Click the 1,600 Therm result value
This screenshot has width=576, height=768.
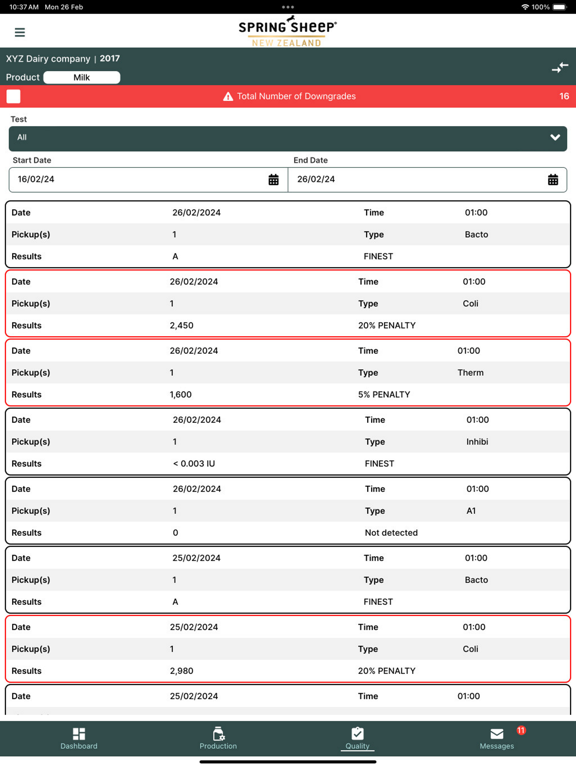pos(181,395)
